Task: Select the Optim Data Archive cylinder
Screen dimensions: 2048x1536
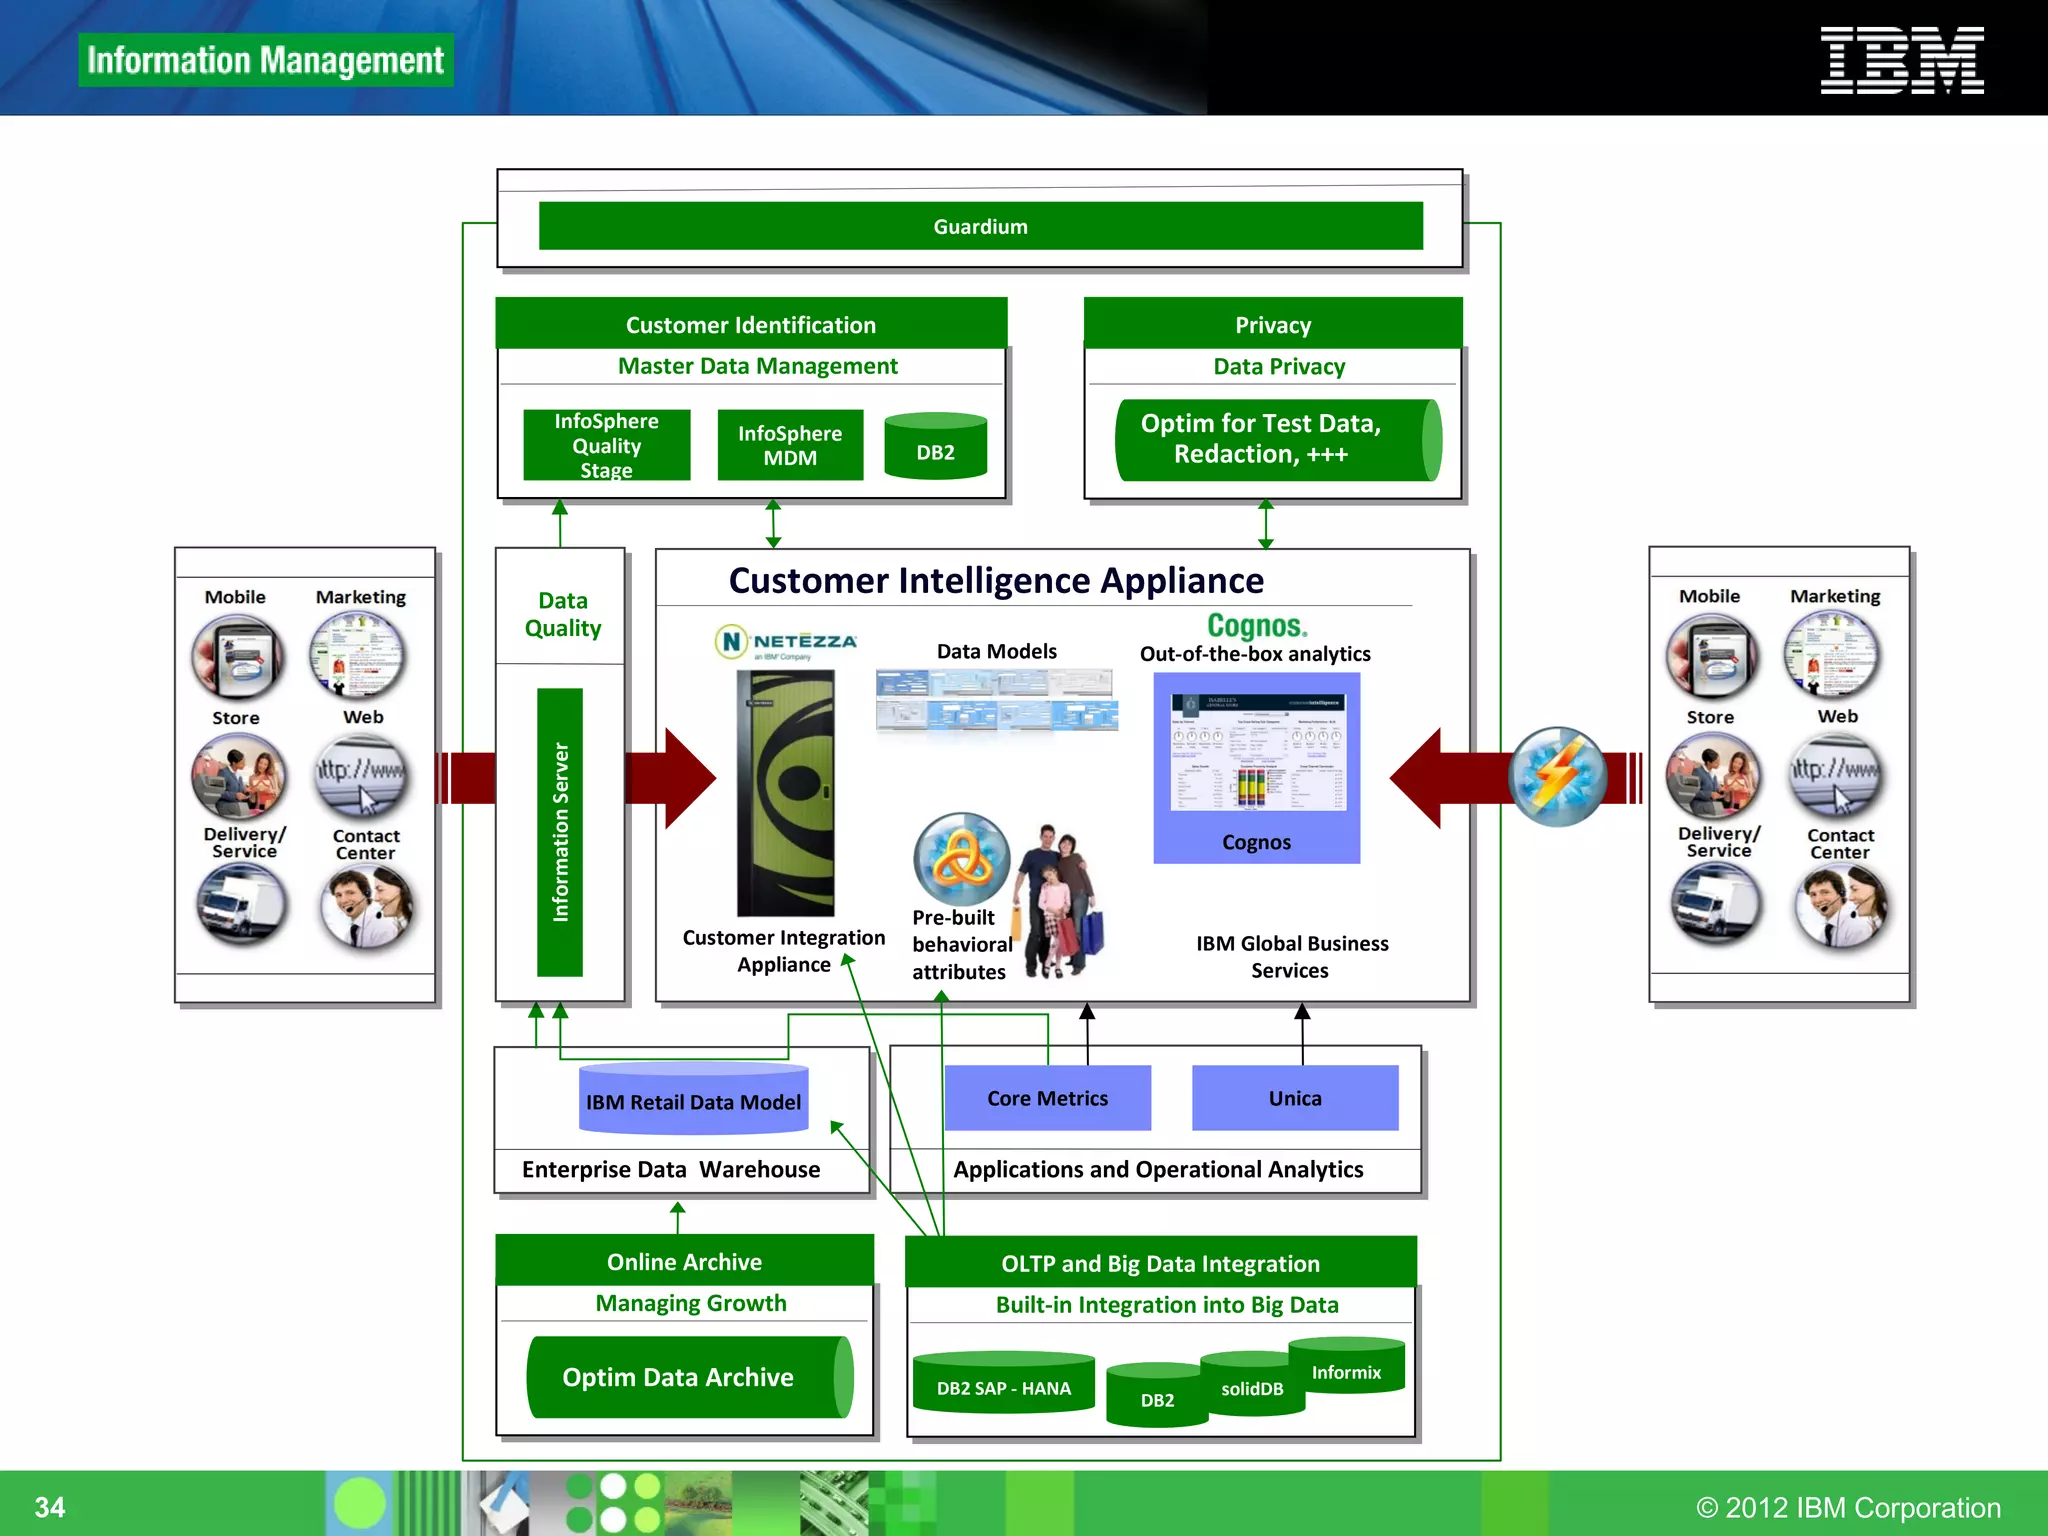Action: (x=689, y=1377)
